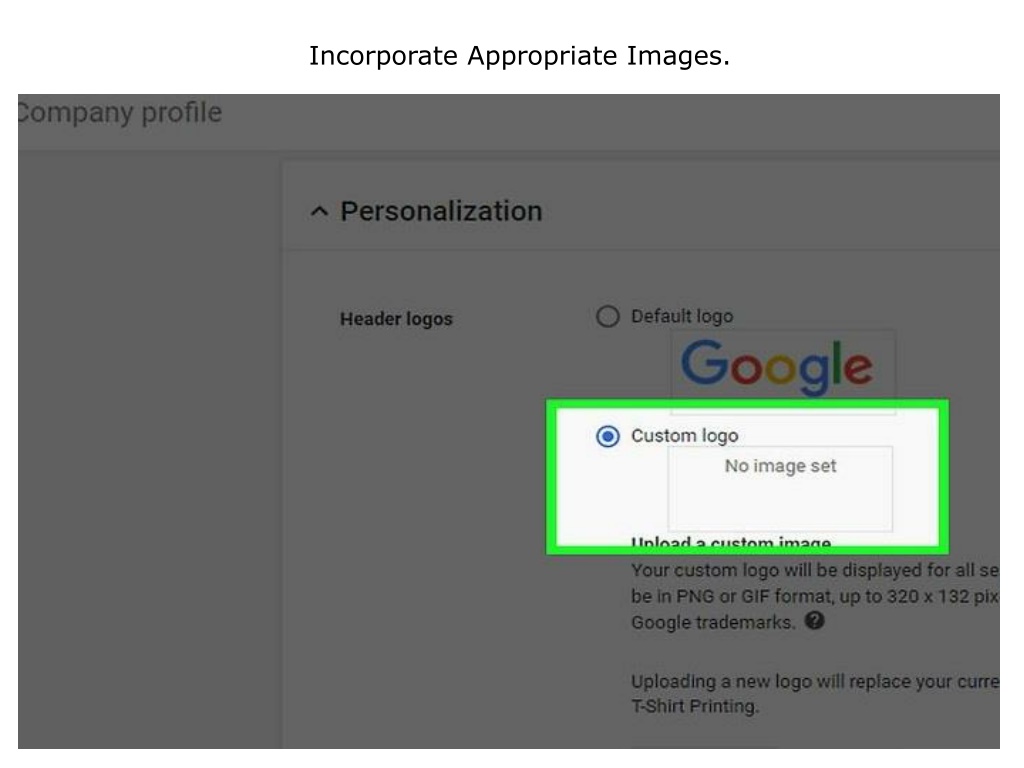Click the Google logo preview image
Screen dimensions: 1024x768
[x=777, y=367]
